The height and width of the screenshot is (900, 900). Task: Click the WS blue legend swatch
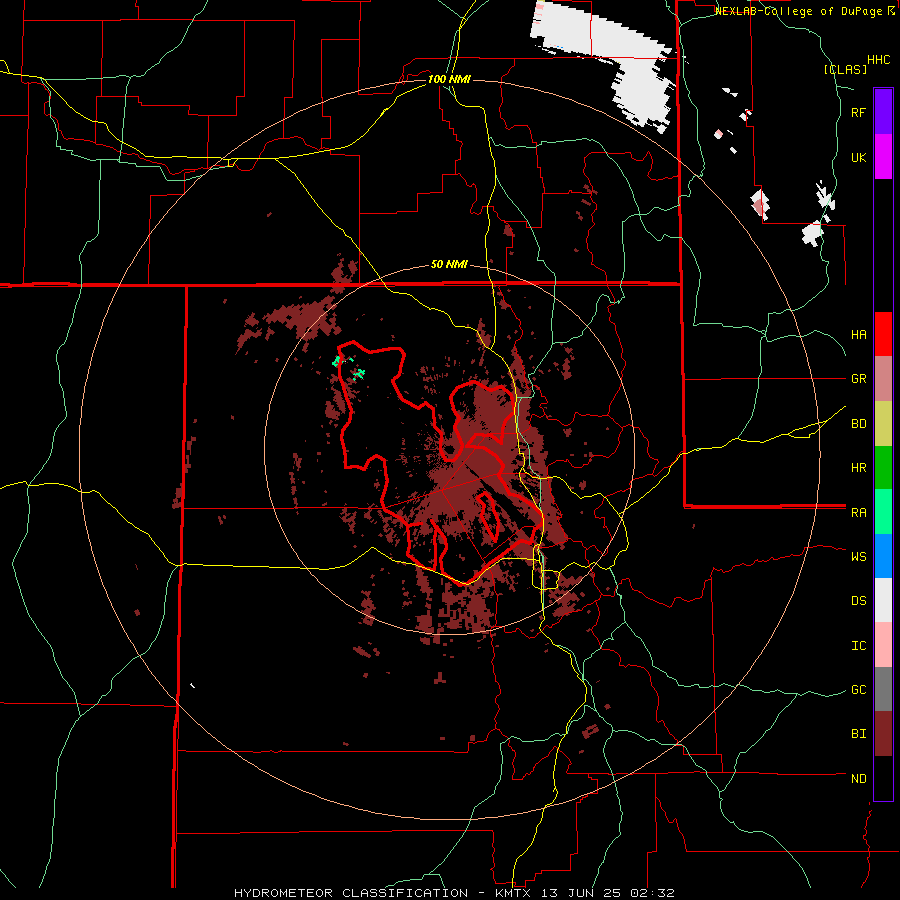(883, 556)
